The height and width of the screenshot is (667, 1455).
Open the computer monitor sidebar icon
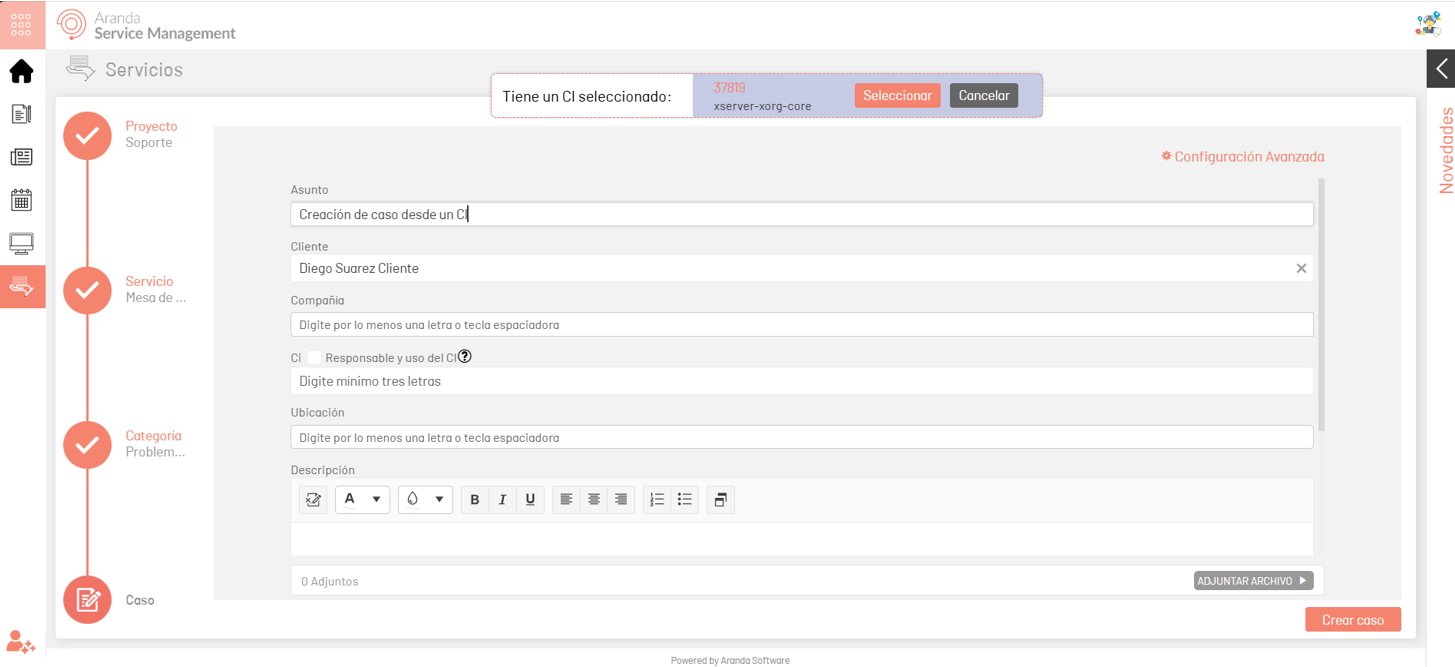[x=21, y=243]
